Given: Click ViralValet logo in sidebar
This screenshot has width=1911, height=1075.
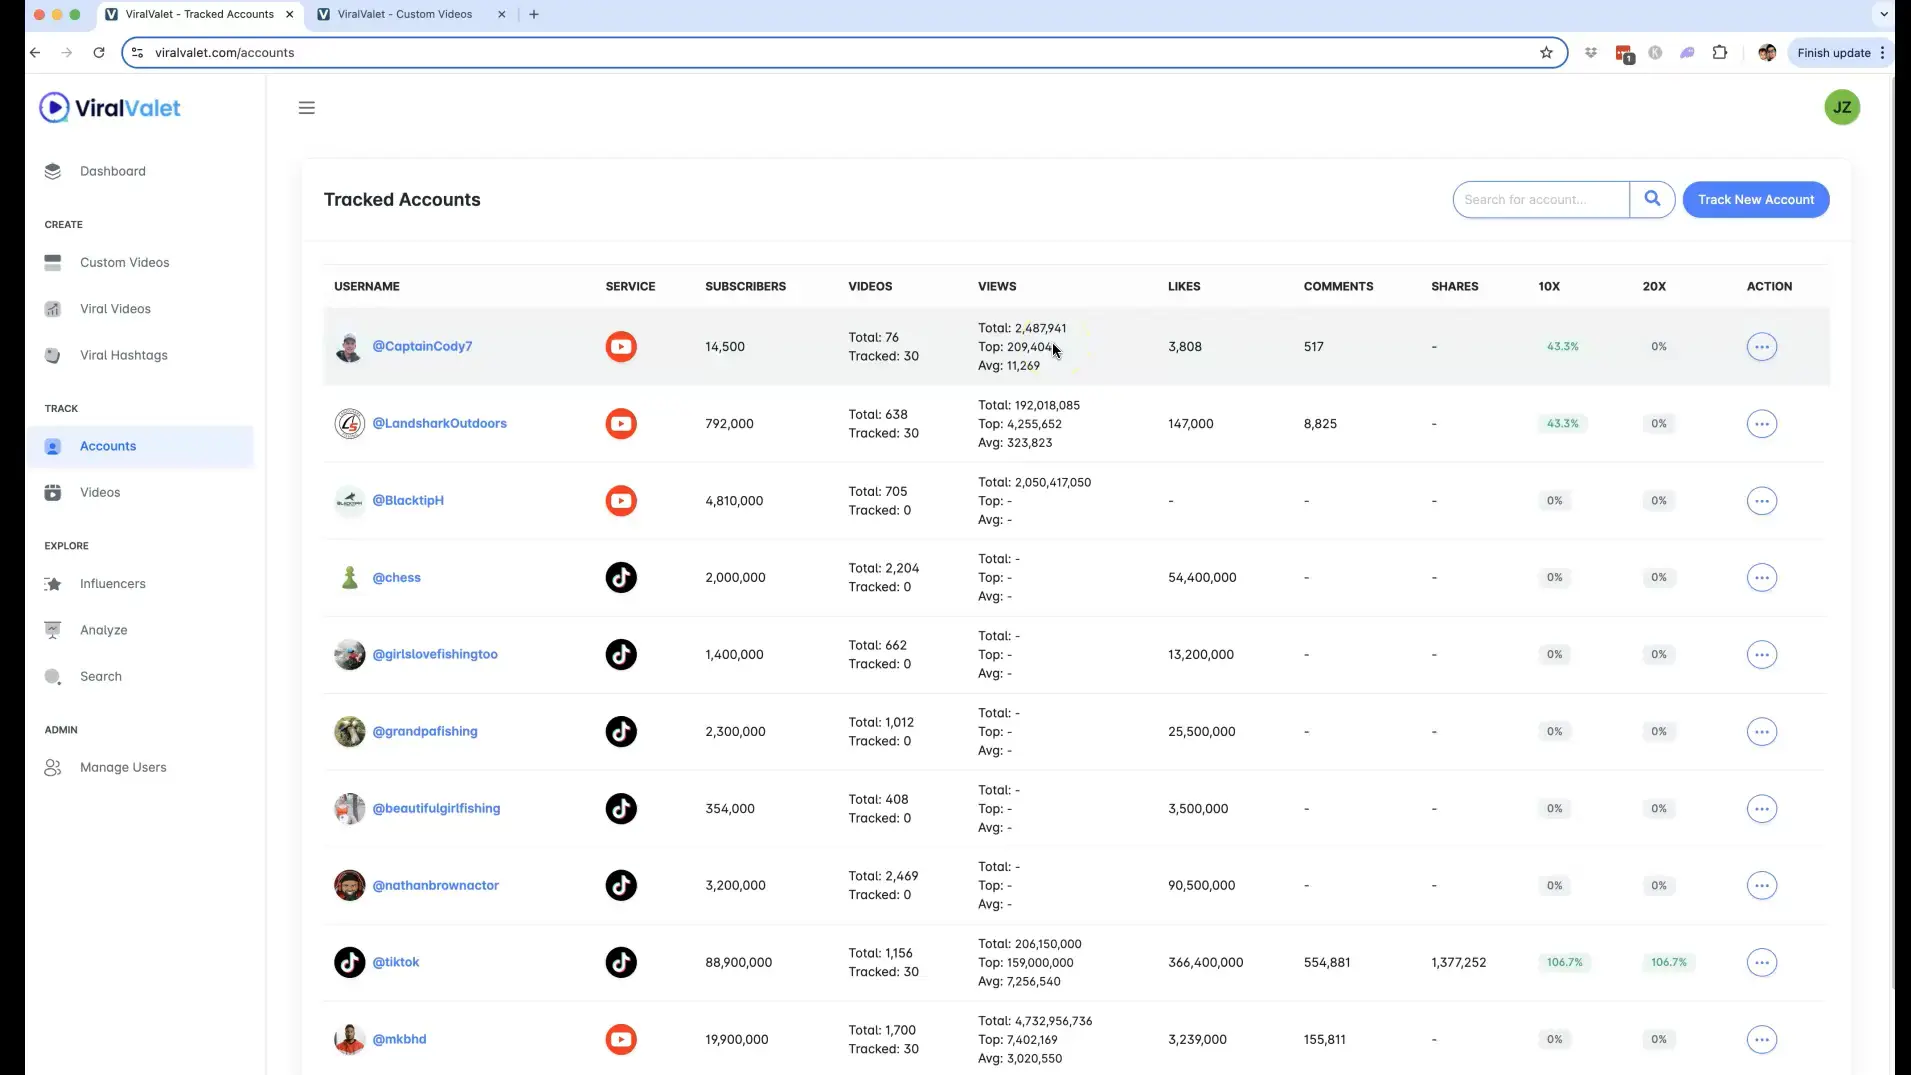Looking at the screenshot, I should click(x=110, y=108).
